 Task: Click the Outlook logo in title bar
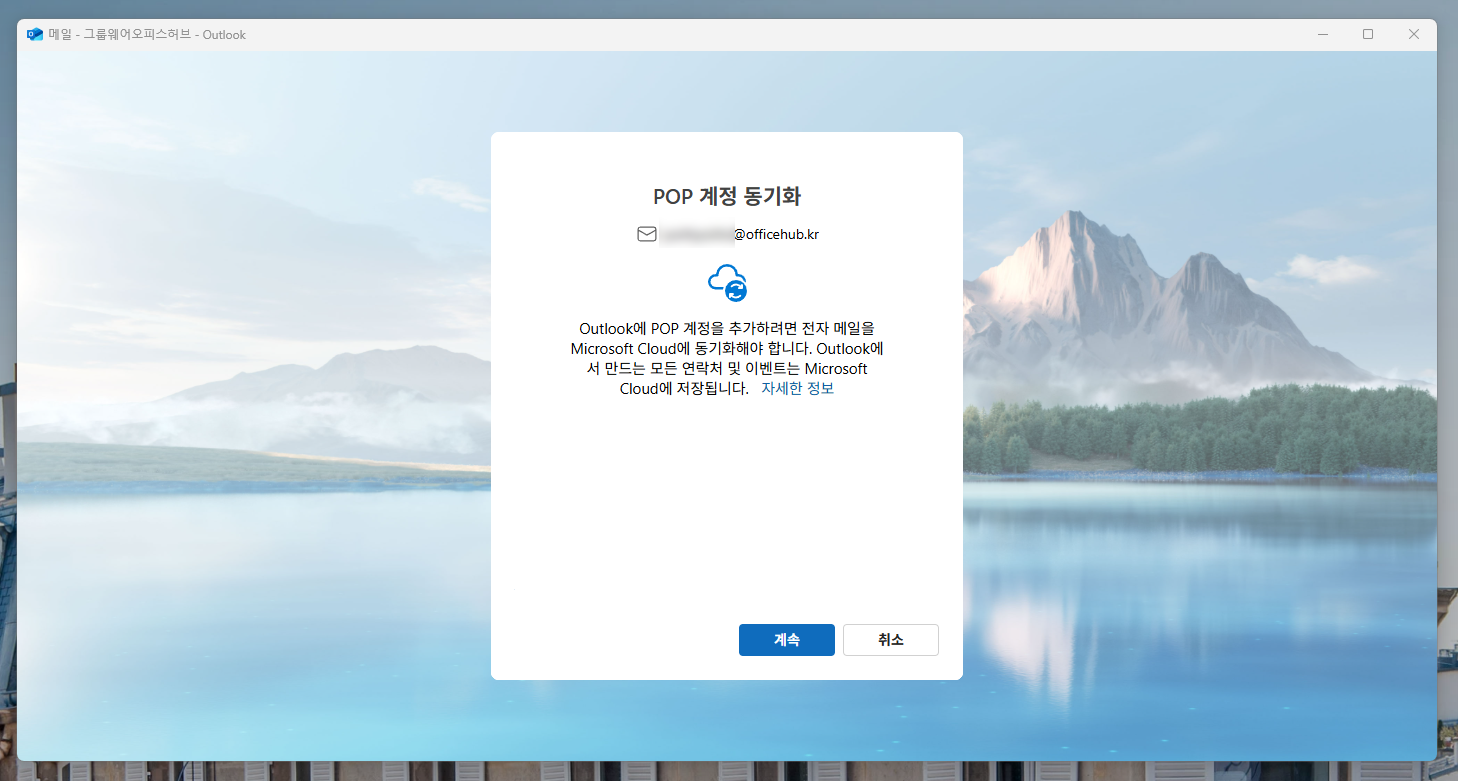[x=35, y=34]
